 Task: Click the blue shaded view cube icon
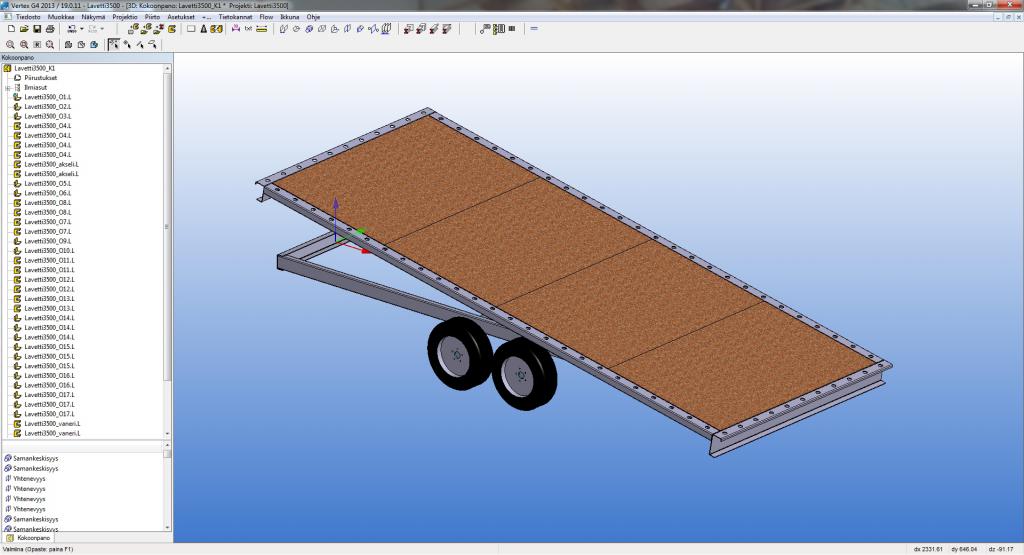pyautogui.click(x=94, y=44)
